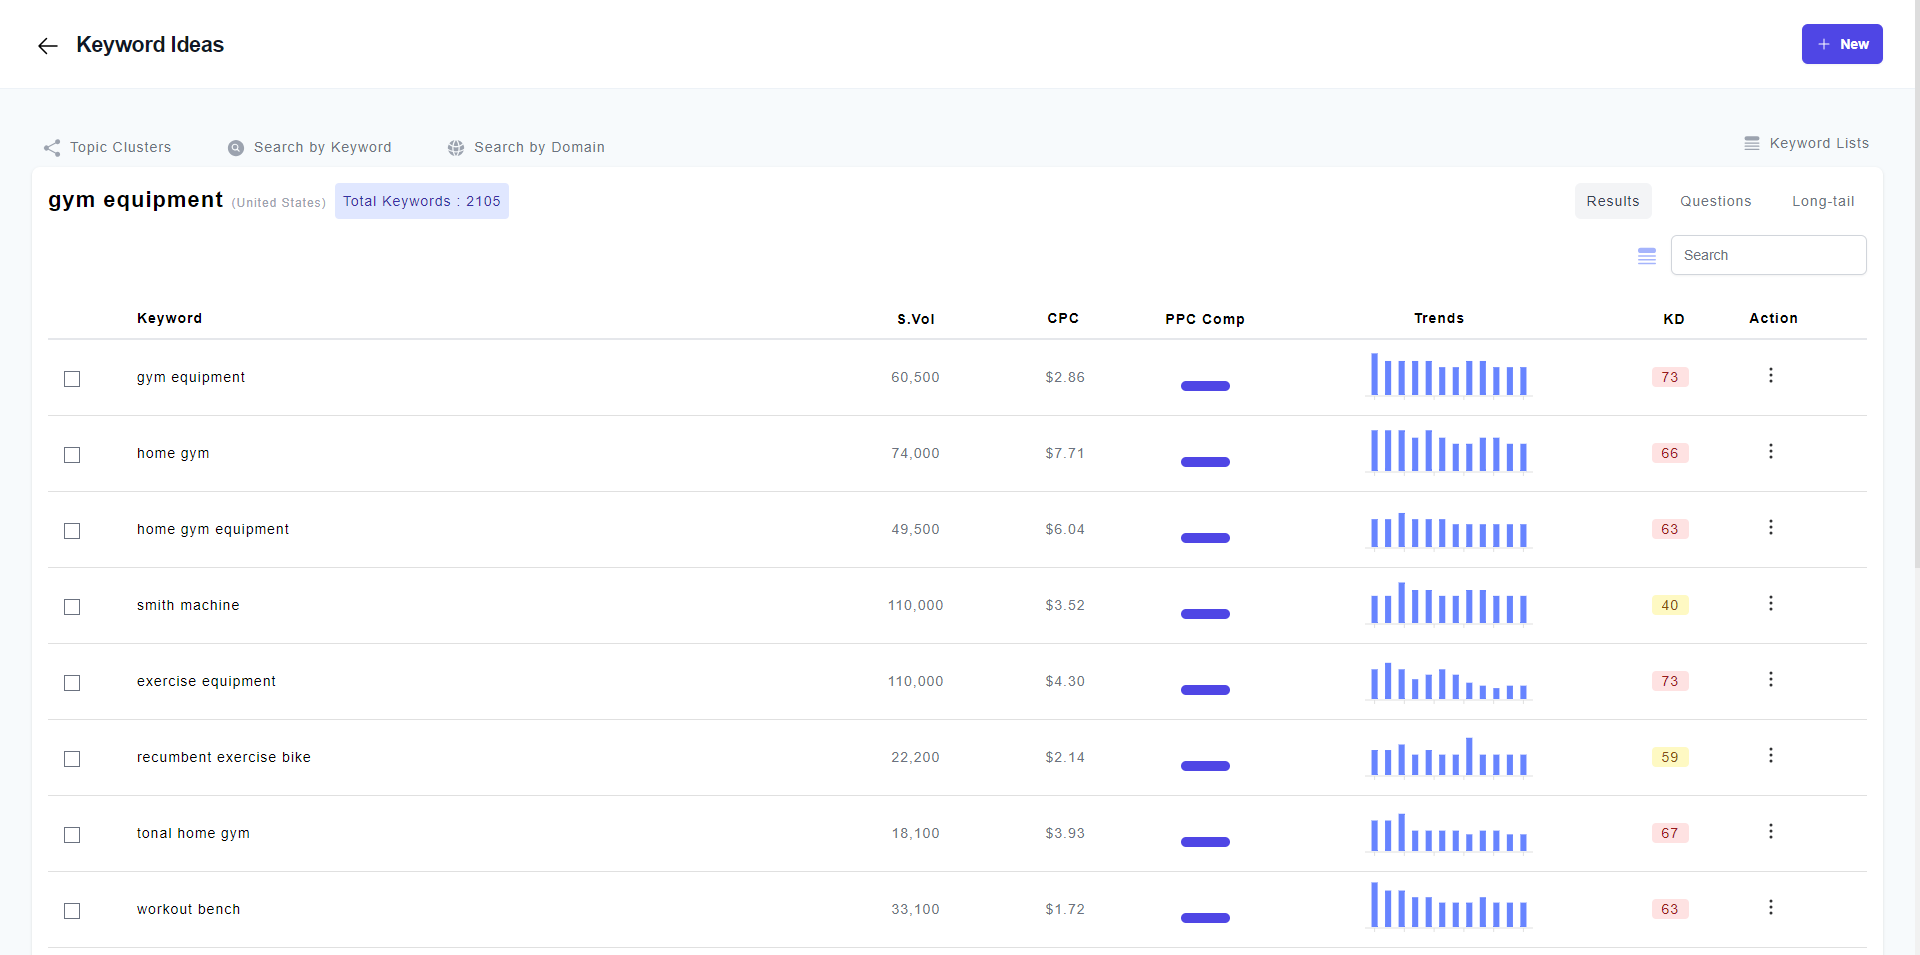Screen dimensions: 1920x955
Task: Click the Search by Domain globe icon
Action: point(456,148)
